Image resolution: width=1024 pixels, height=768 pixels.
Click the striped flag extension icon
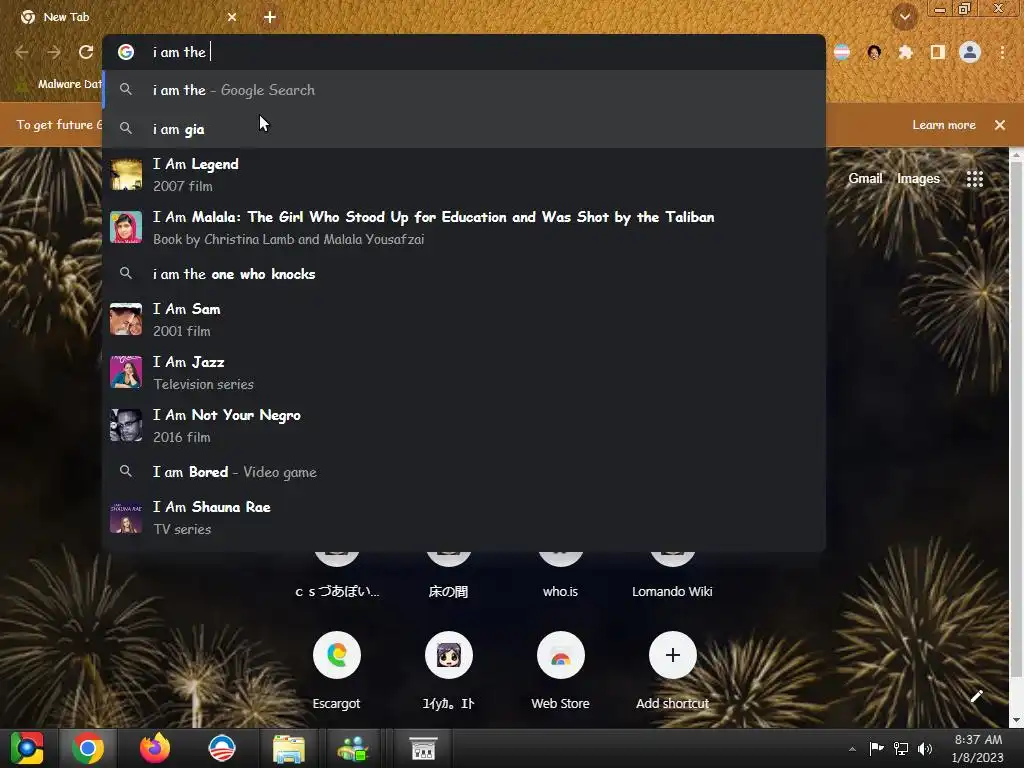842,52
